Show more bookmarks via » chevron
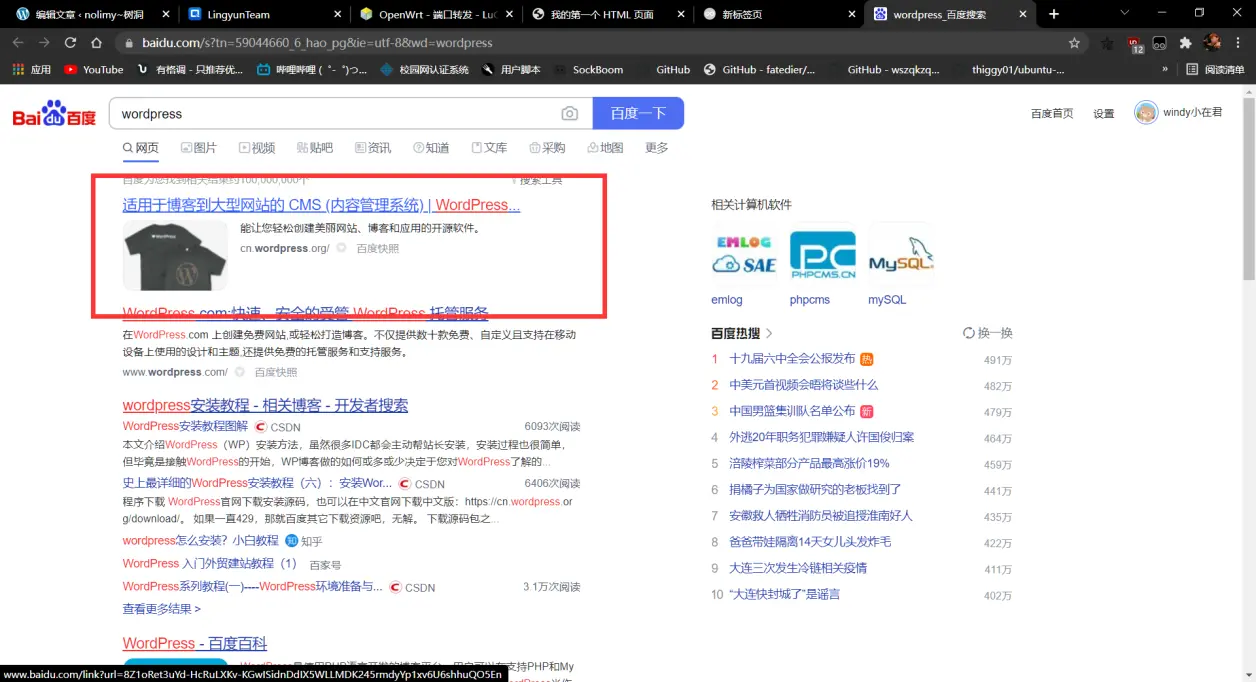The image size is (1256, 682). point(1165,70)
